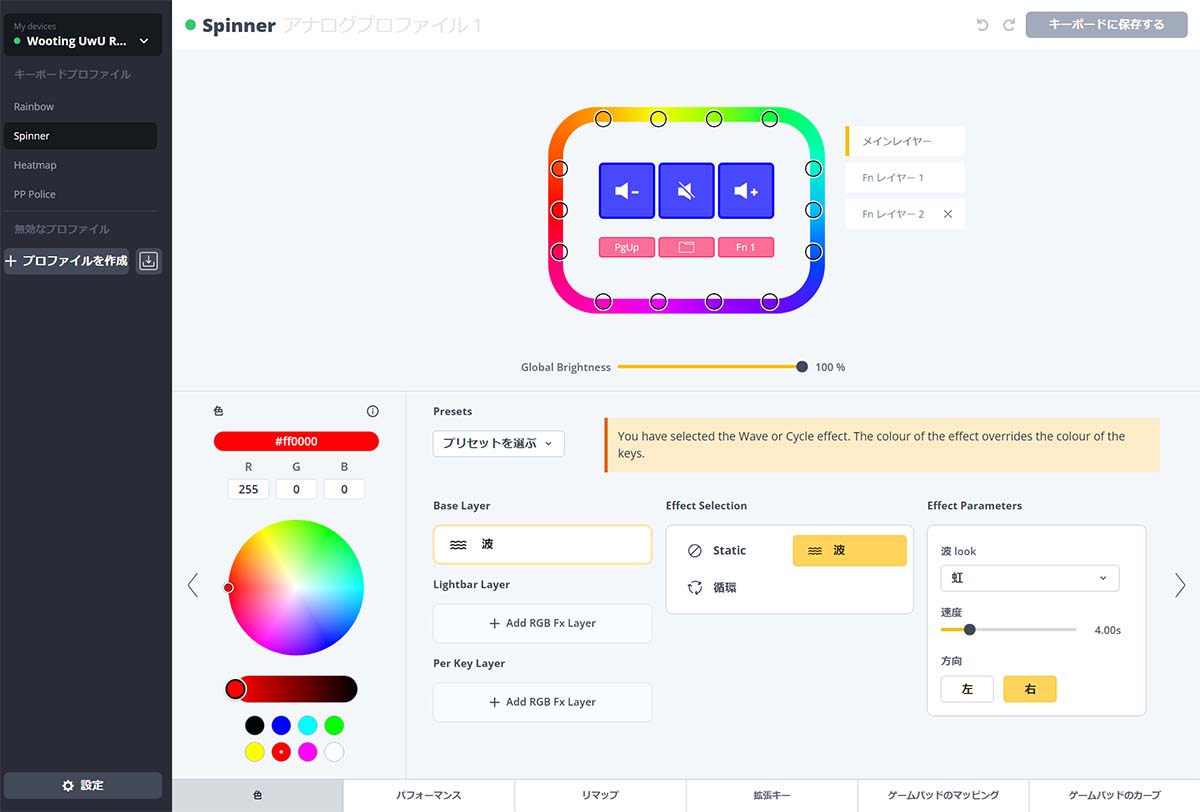Screen dimensions: 1200x812
Task: Remove Fn レイヤー 2 with X icon
Action: point(947,214)
